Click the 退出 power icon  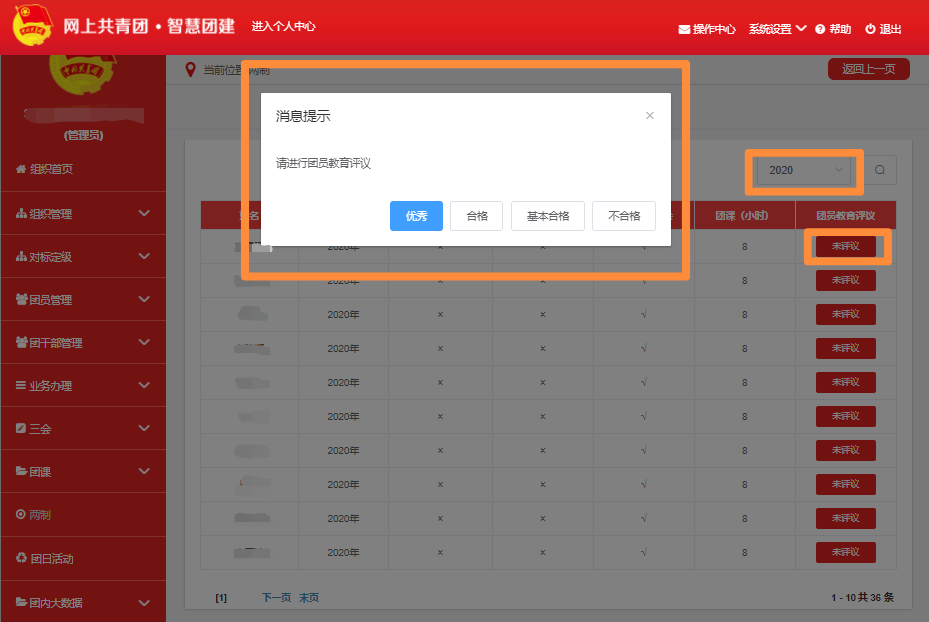click(870, 30)
